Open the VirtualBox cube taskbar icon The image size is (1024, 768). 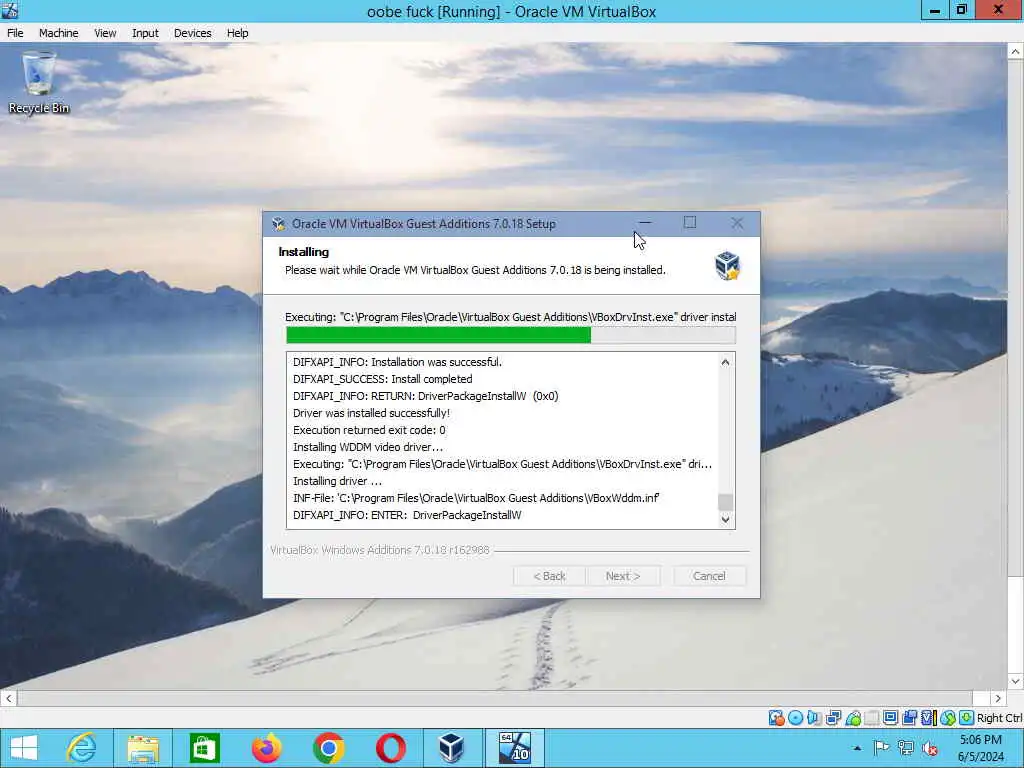tap(451, 748)
